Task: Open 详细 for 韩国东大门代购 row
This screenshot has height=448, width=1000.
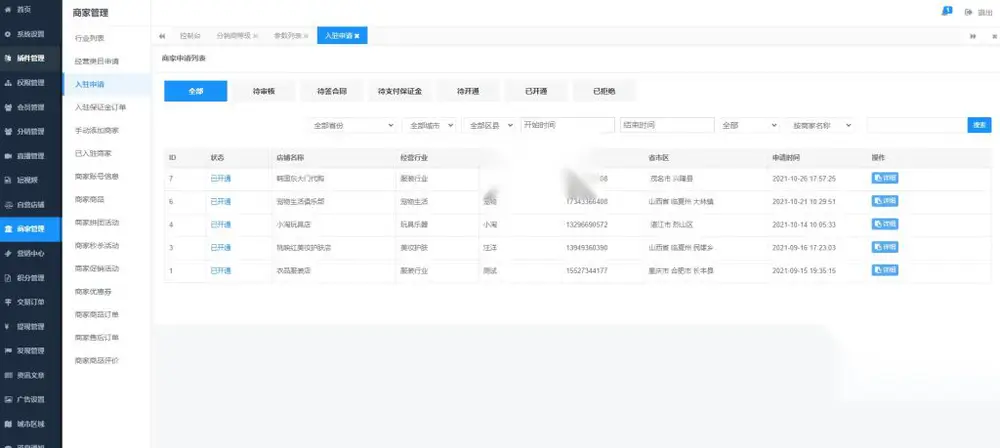Action: point(885,178)
